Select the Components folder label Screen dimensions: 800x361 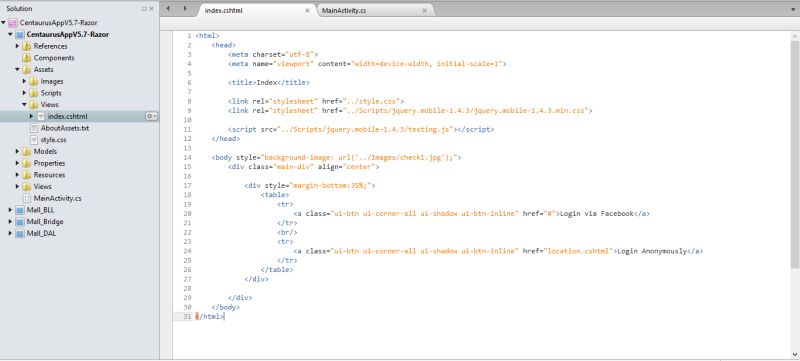coord(54,58)
